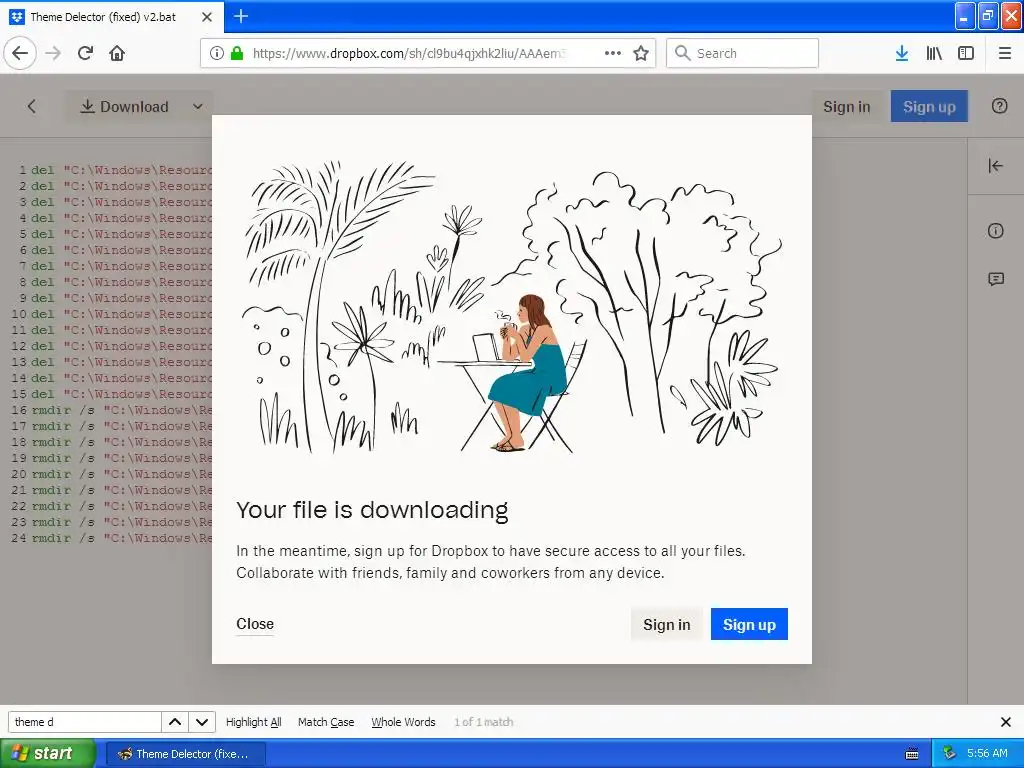The width and height of the screenshot is (1024, 768).
Task: Open the Firefox hamburger menu
Action: (1005, 53)
